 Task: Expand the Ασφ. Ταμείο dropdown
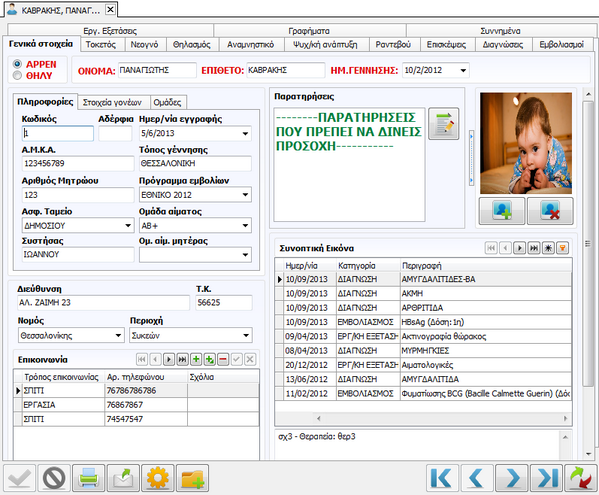point(128,225)
